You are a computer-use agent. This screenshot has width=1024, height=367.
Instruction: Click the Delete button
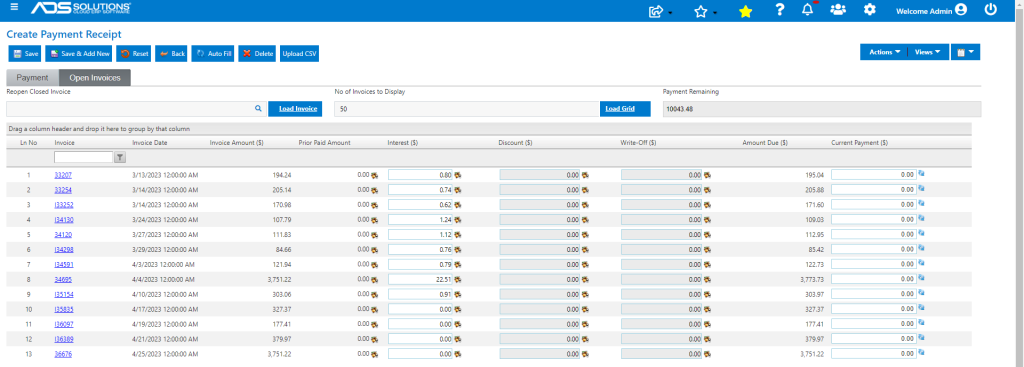tap(257, 54)
